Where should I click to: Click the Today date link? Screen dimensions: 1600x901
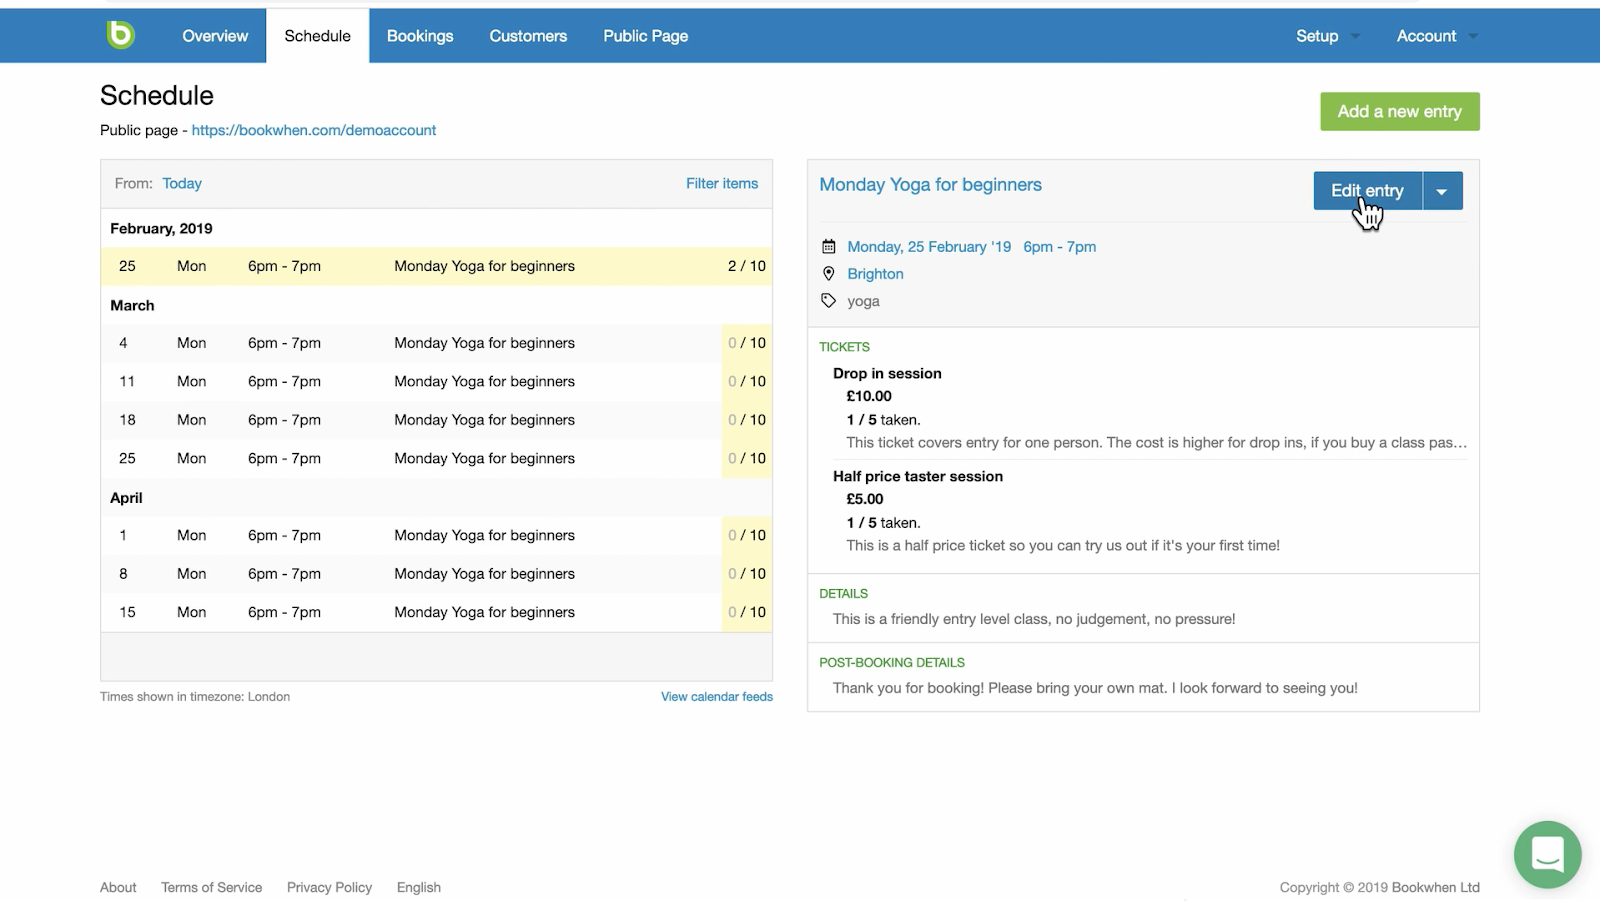[182, 184]
